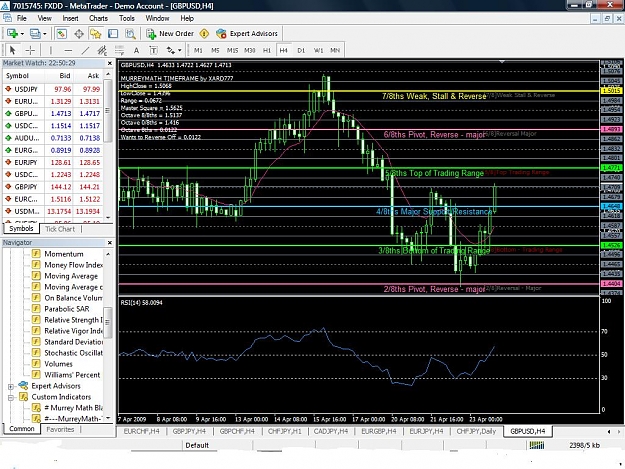
Task: Select the GBPJPY row in Market Watch
Action: (x=52, y=187)
